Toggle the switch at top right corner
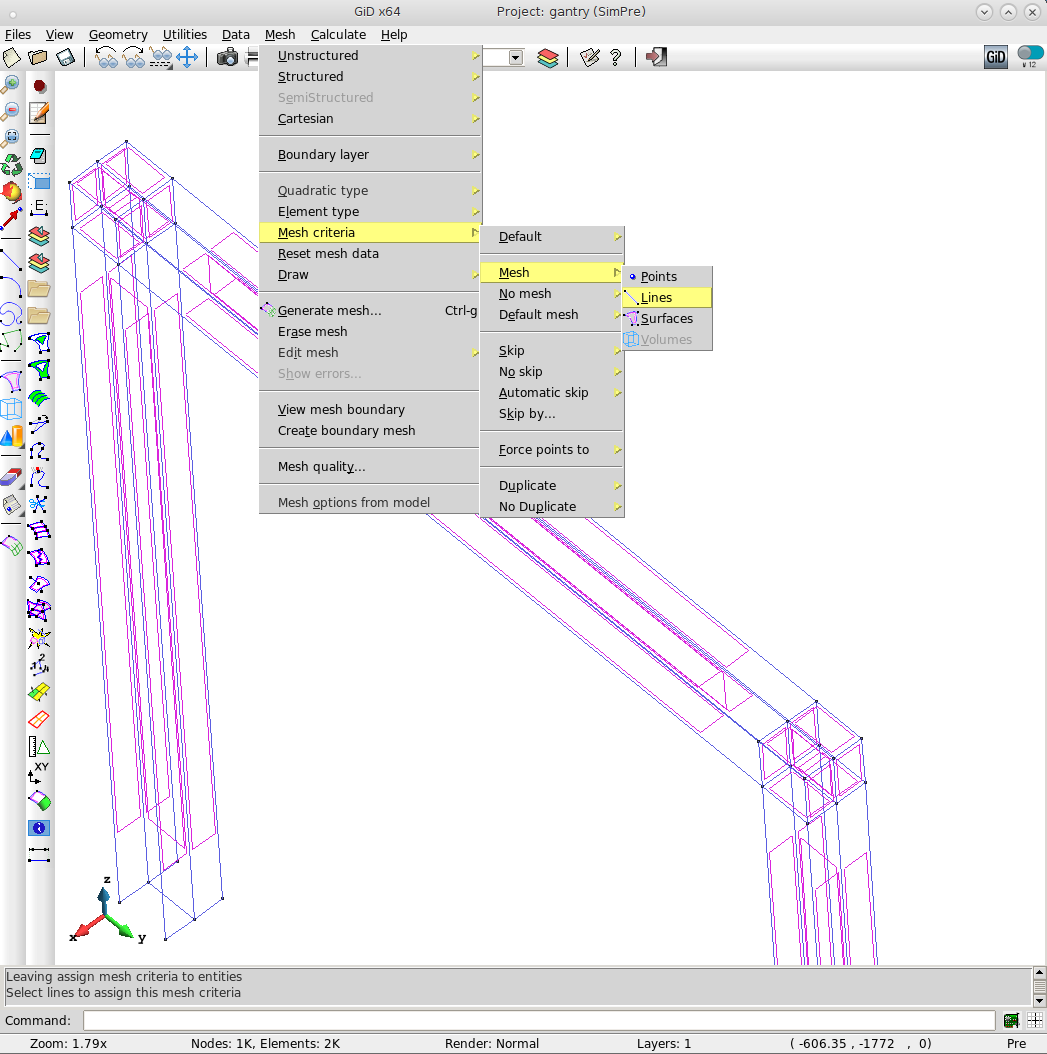This screenshot has width=1047, height=1054. click(x=1029, y=55)
